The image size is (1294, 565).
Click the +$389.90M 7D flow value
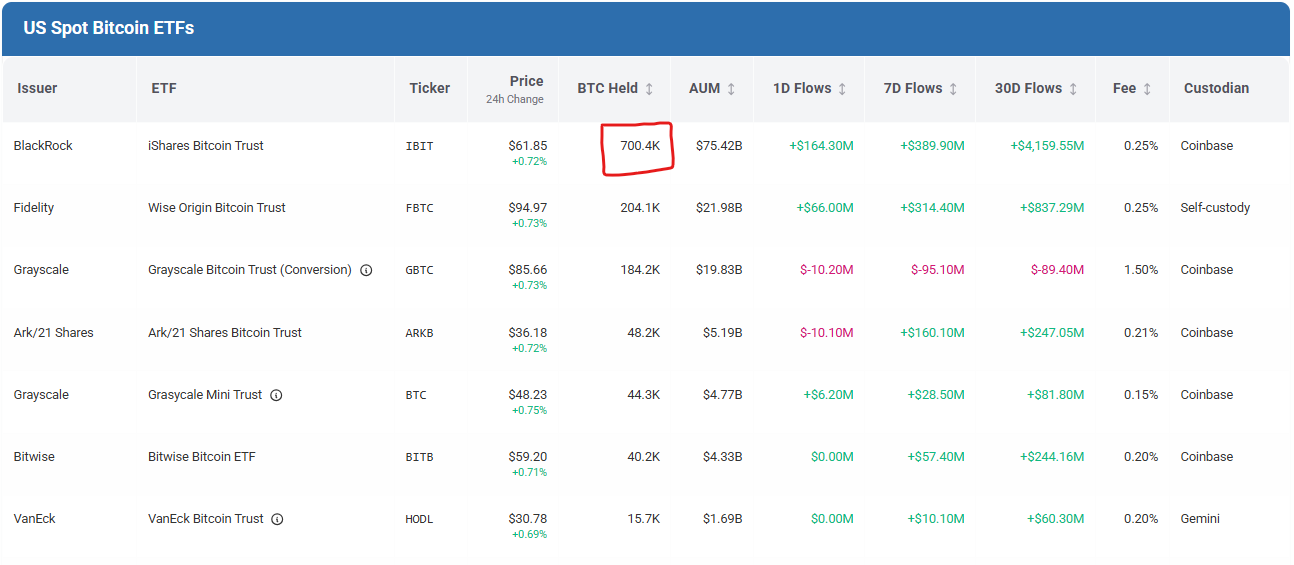[x=932, y=146]
